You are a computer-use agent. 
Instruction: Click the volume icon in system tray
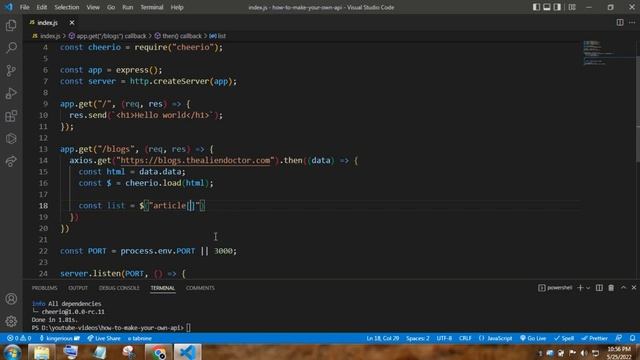point(584,353)
